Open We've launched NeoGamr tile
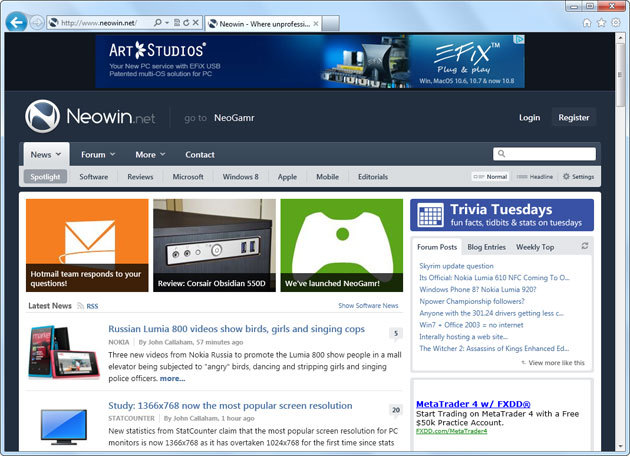This screenshot has height=456, width=630. click(342, 245)
